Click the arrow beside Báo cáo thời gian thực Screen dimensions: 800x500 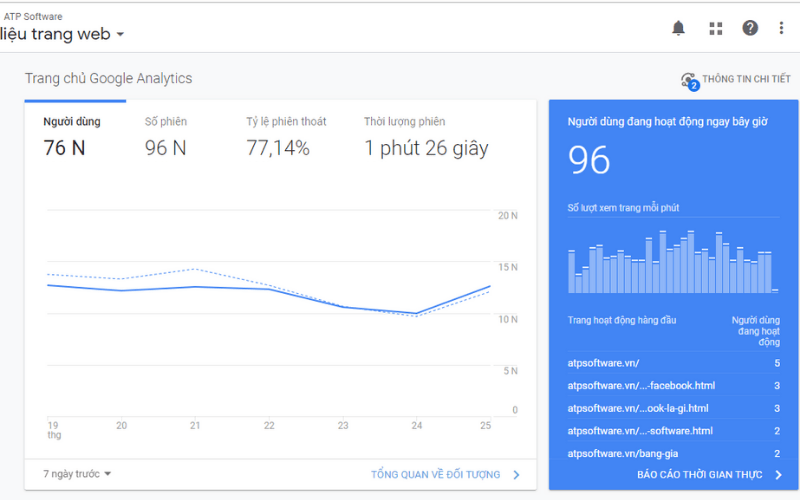tap(778, 474)
